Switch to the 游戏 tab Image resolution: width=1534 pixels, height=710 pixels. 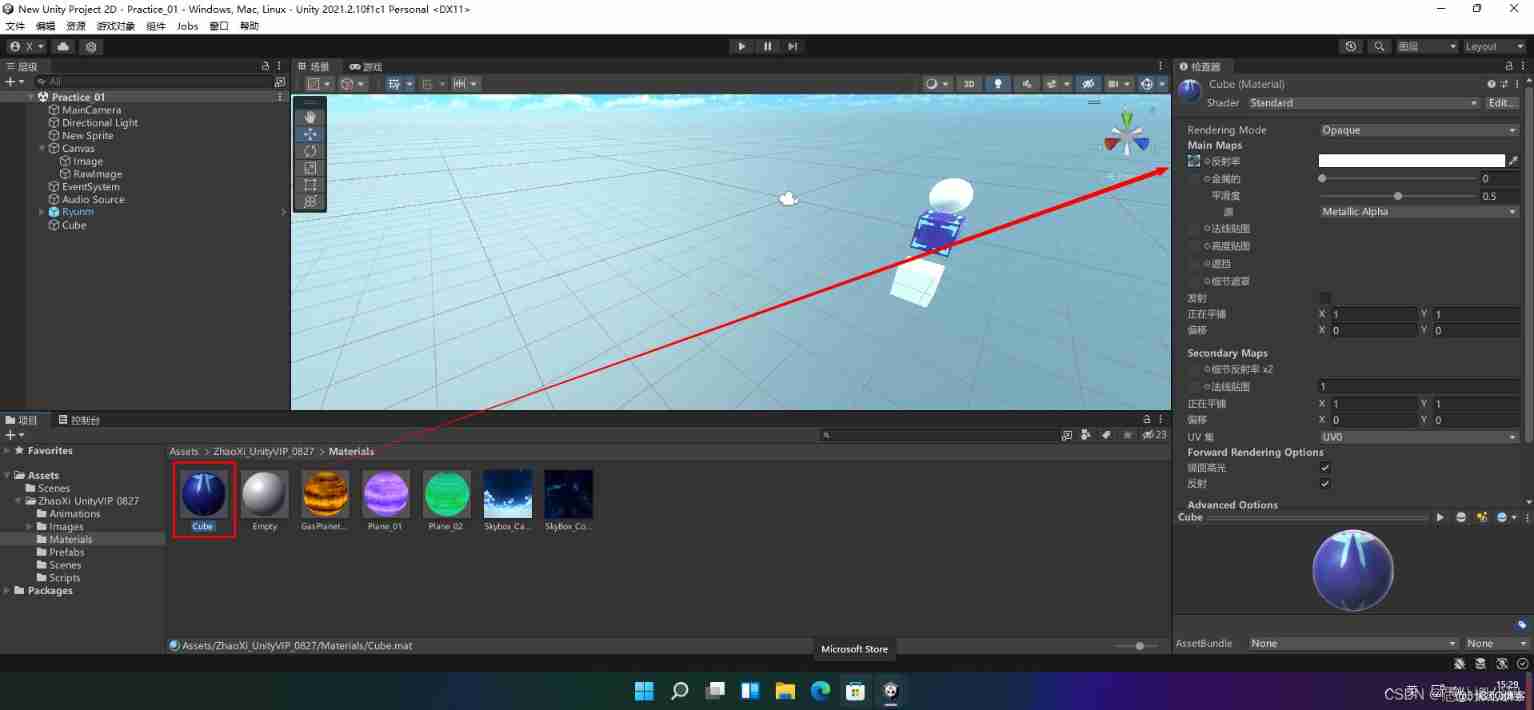click(x=366, y=65)
